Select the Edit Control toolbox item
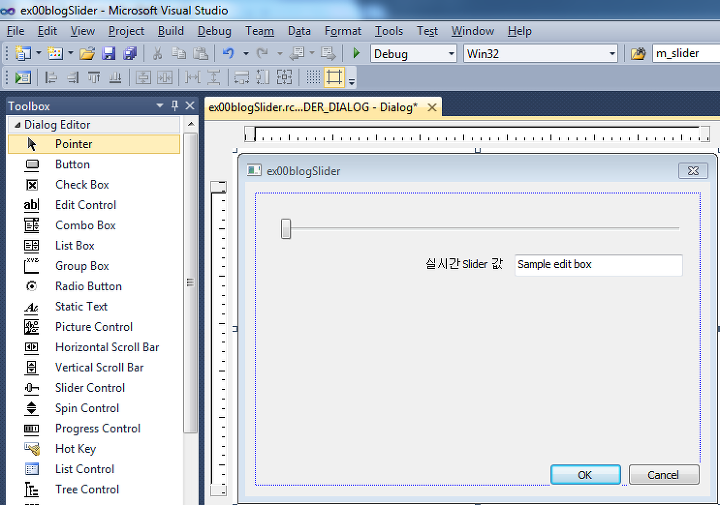 (94, 205)
